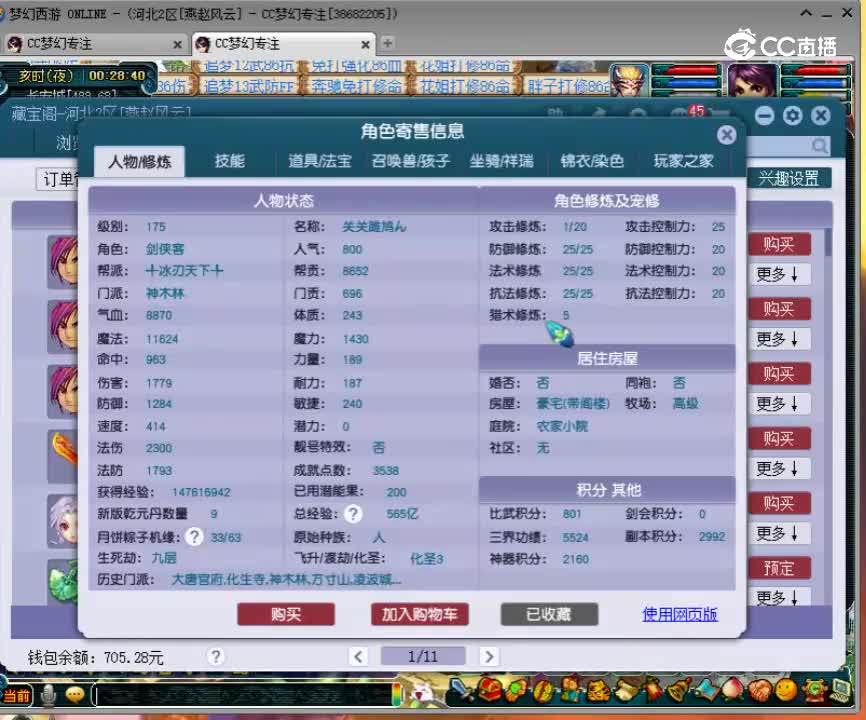Expand the first 更多↓ listing row
The width and height of the screenshot is (866, 720).
tap(778, 274)
